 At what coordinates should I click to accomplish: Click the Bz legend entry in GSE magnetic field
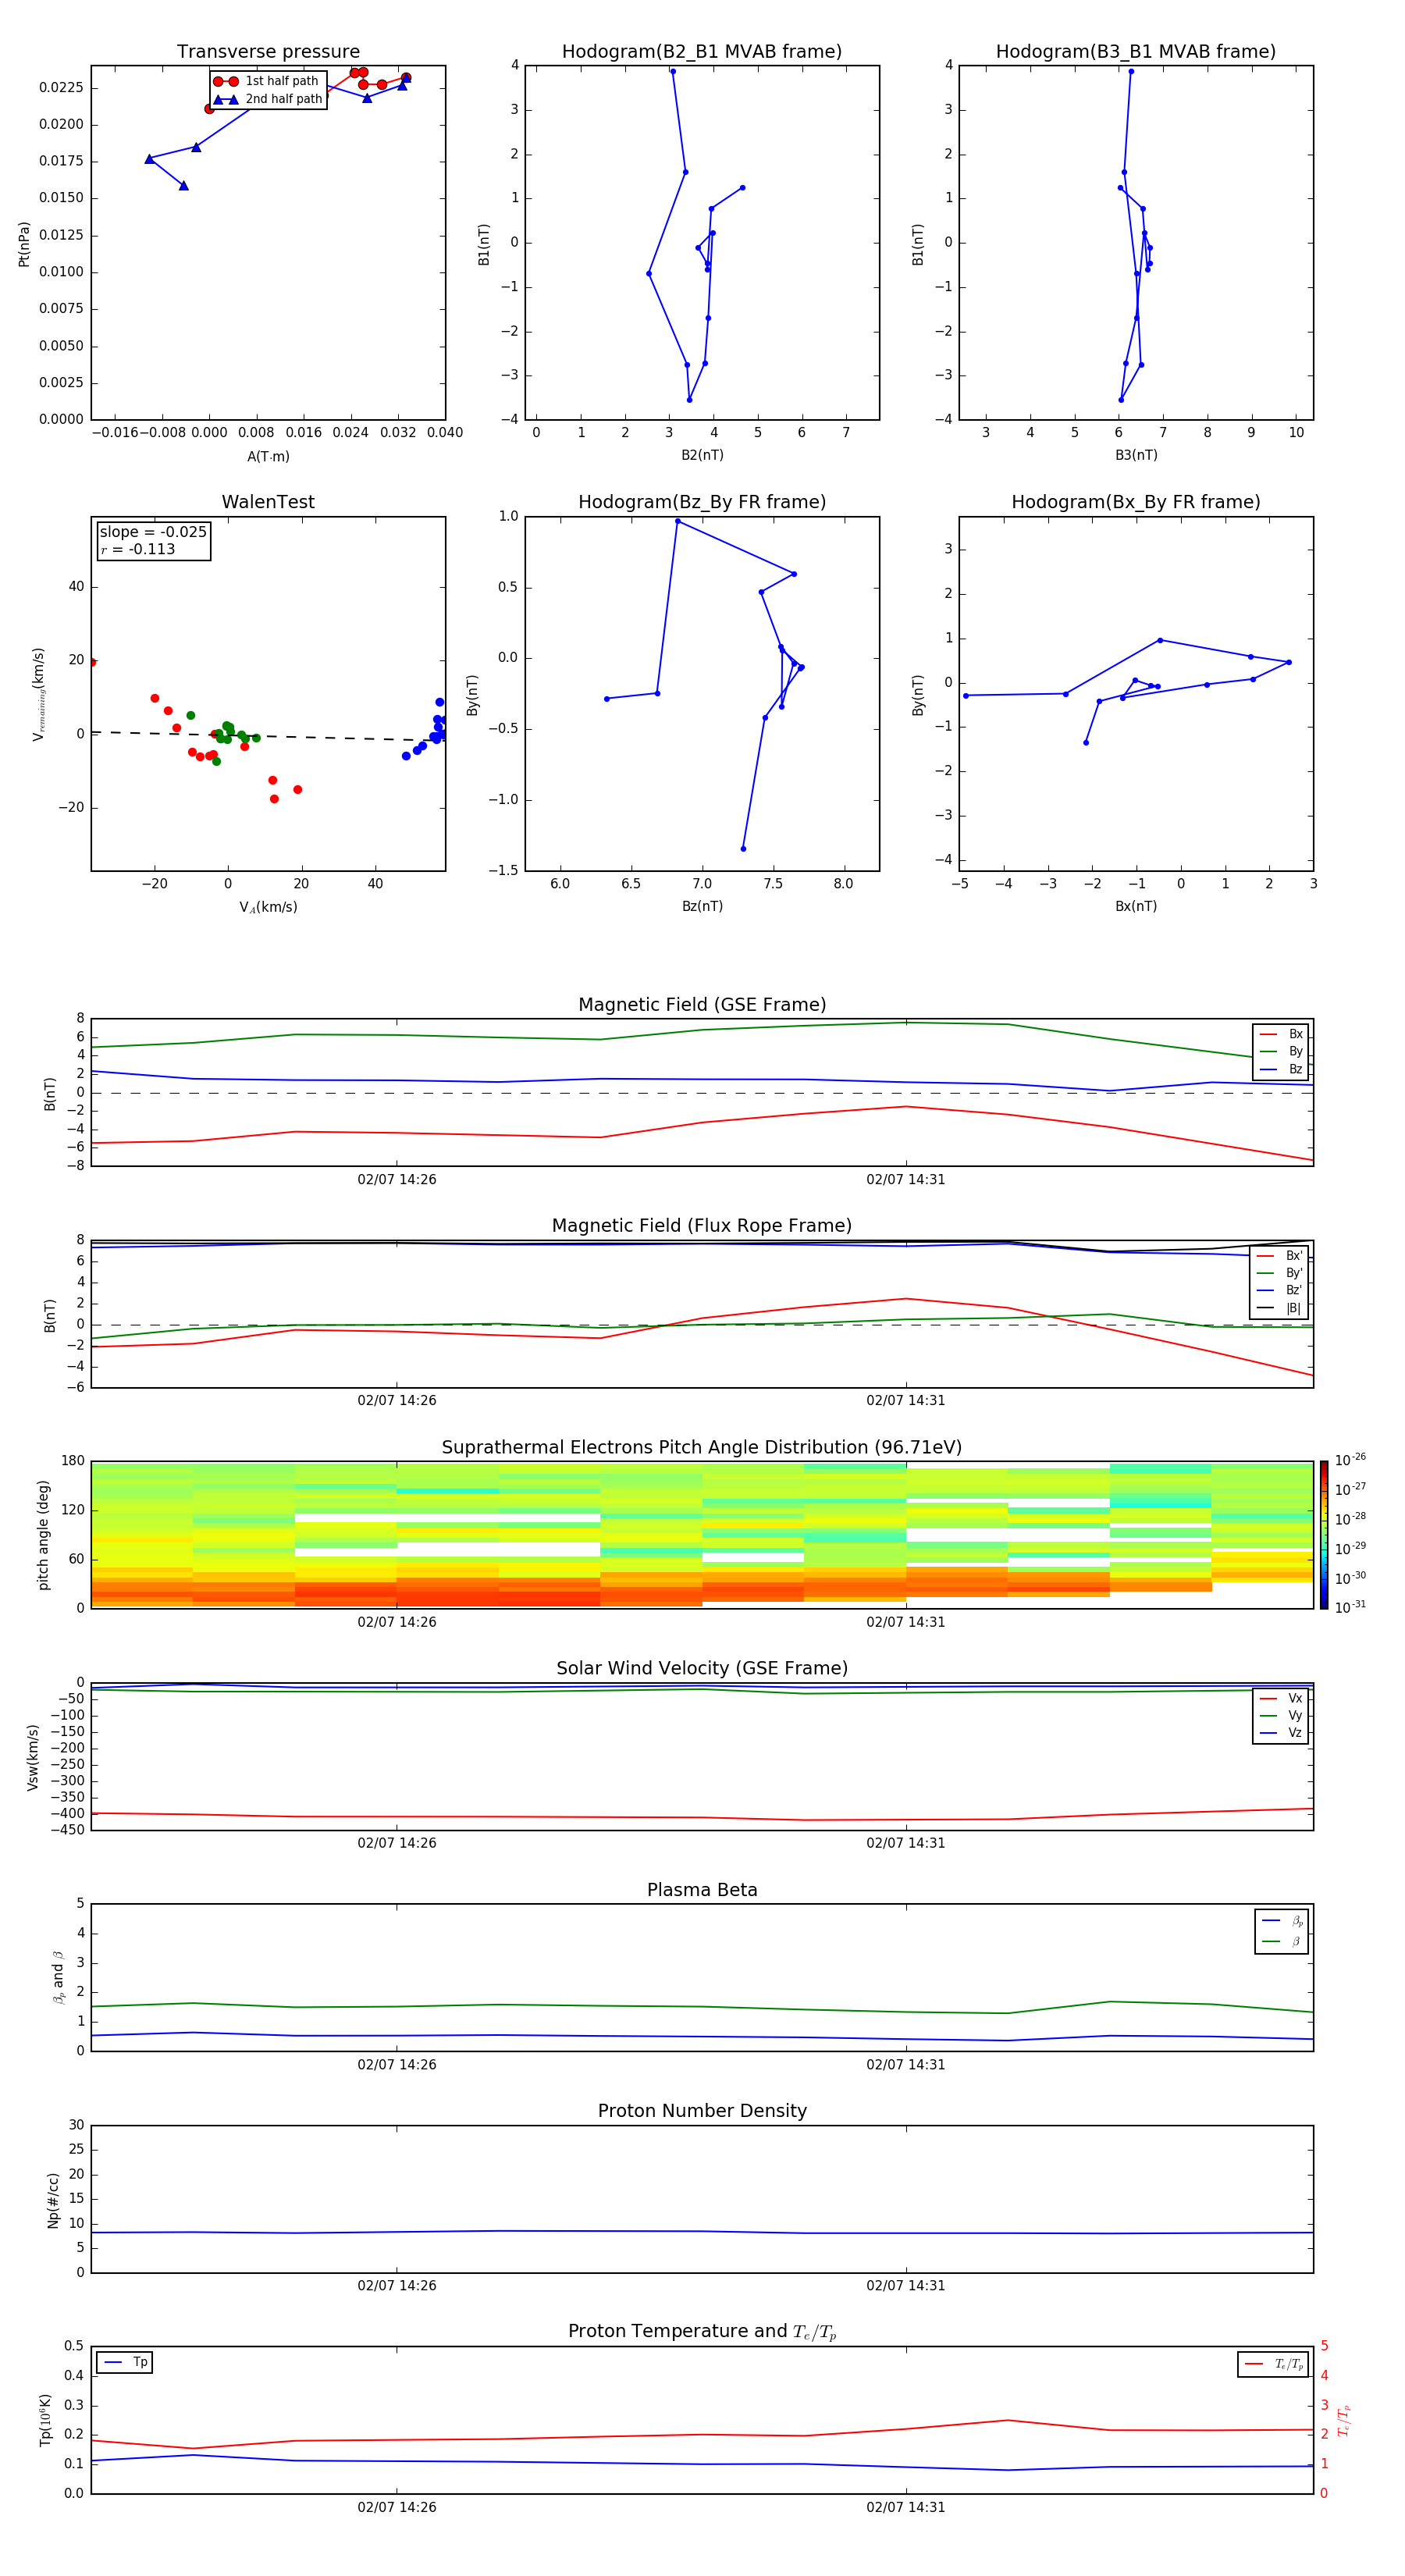[1281, 1070]
